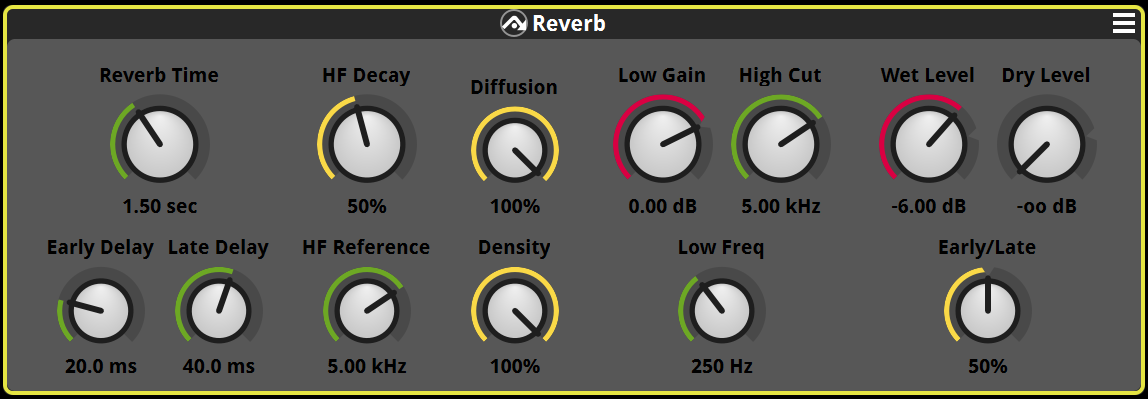
Task: Click the 100% value under Density
Action: point(515,366)
